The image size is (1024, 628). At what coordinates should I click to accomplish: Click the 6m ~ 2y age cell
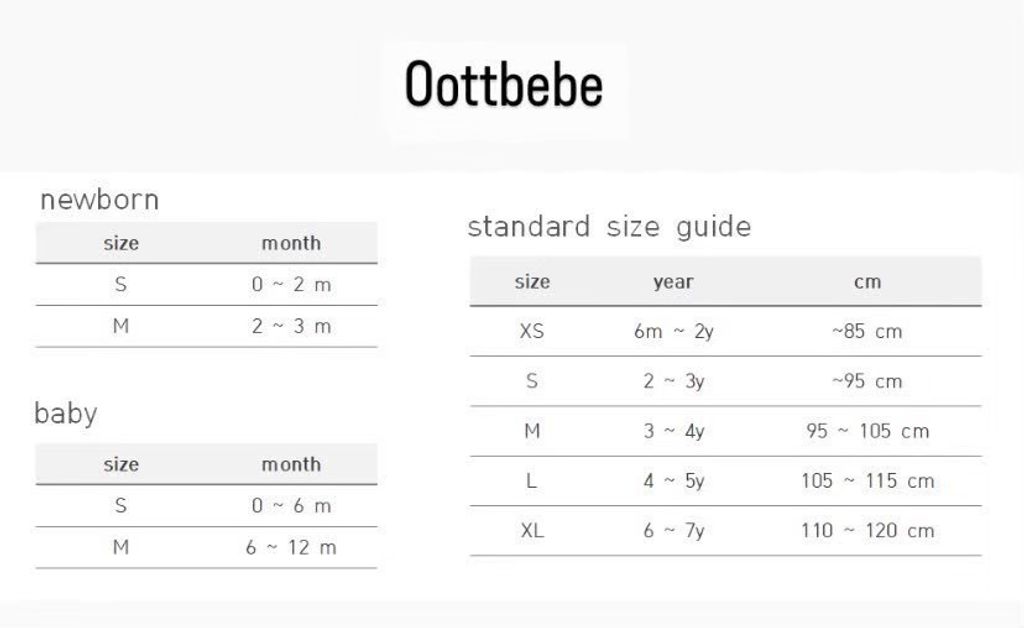673,331
